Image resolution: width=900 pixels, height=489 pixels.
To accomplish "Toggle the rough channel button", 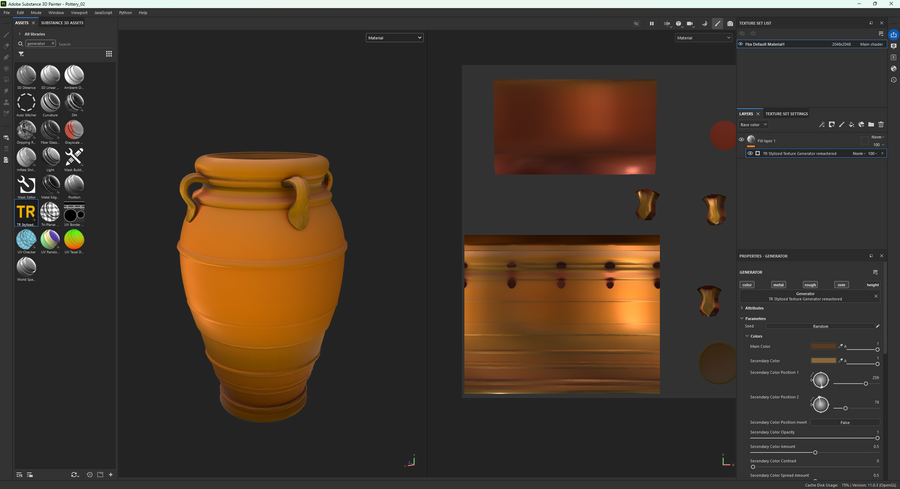I will click(810, 285).
